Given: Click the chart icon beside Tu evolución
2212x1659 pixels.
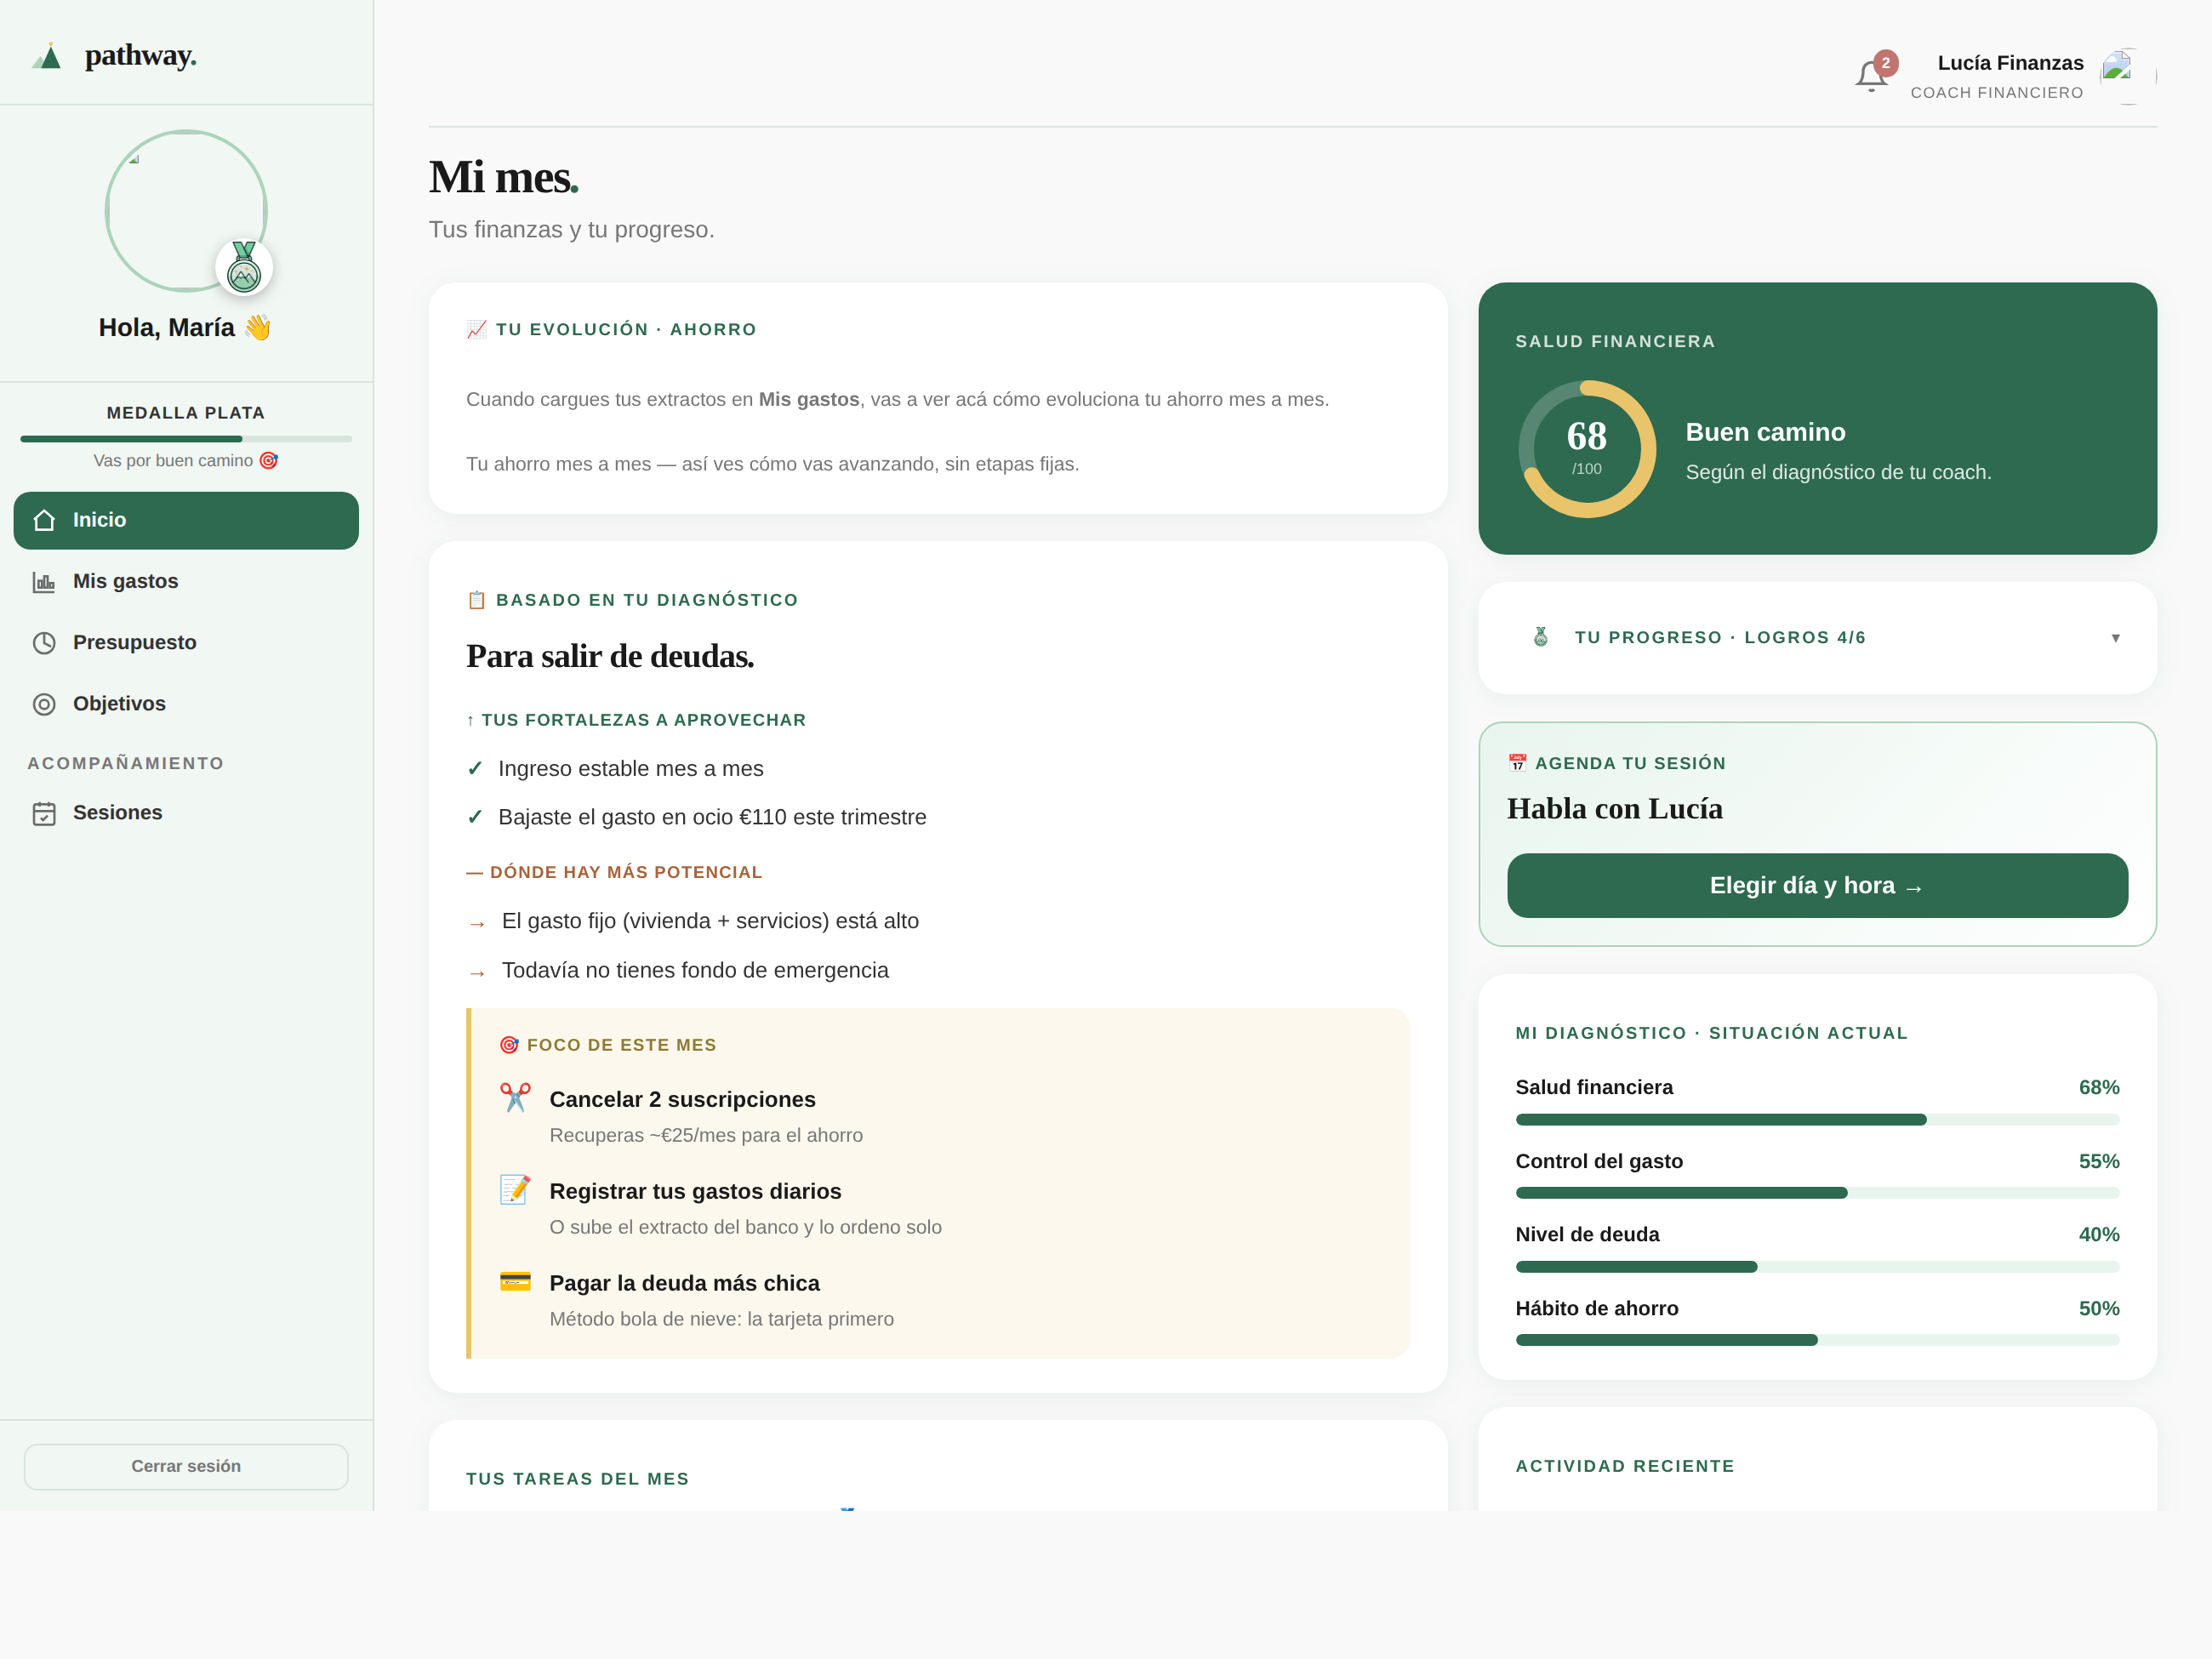Looking at the screenshot, I should pos(476,329).
